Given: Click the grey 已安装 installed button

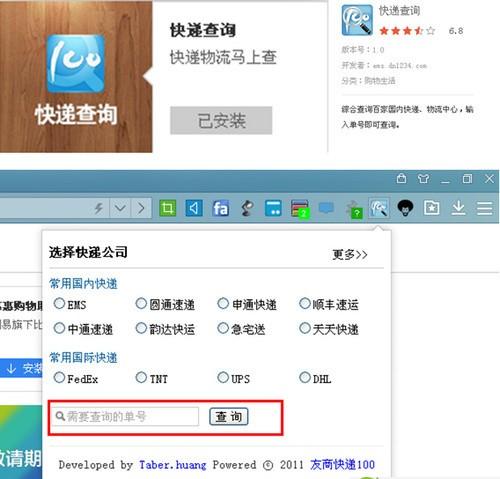Looking at the screenshot, I should pyautogui.click(x=221, y=120).
